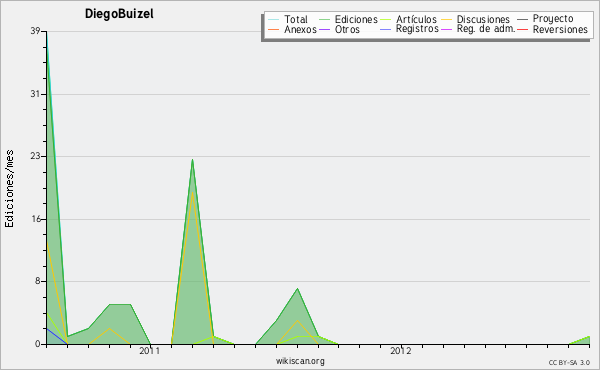
Task: Click the Reversiones legend entry
Action: (x=552, y=29)
